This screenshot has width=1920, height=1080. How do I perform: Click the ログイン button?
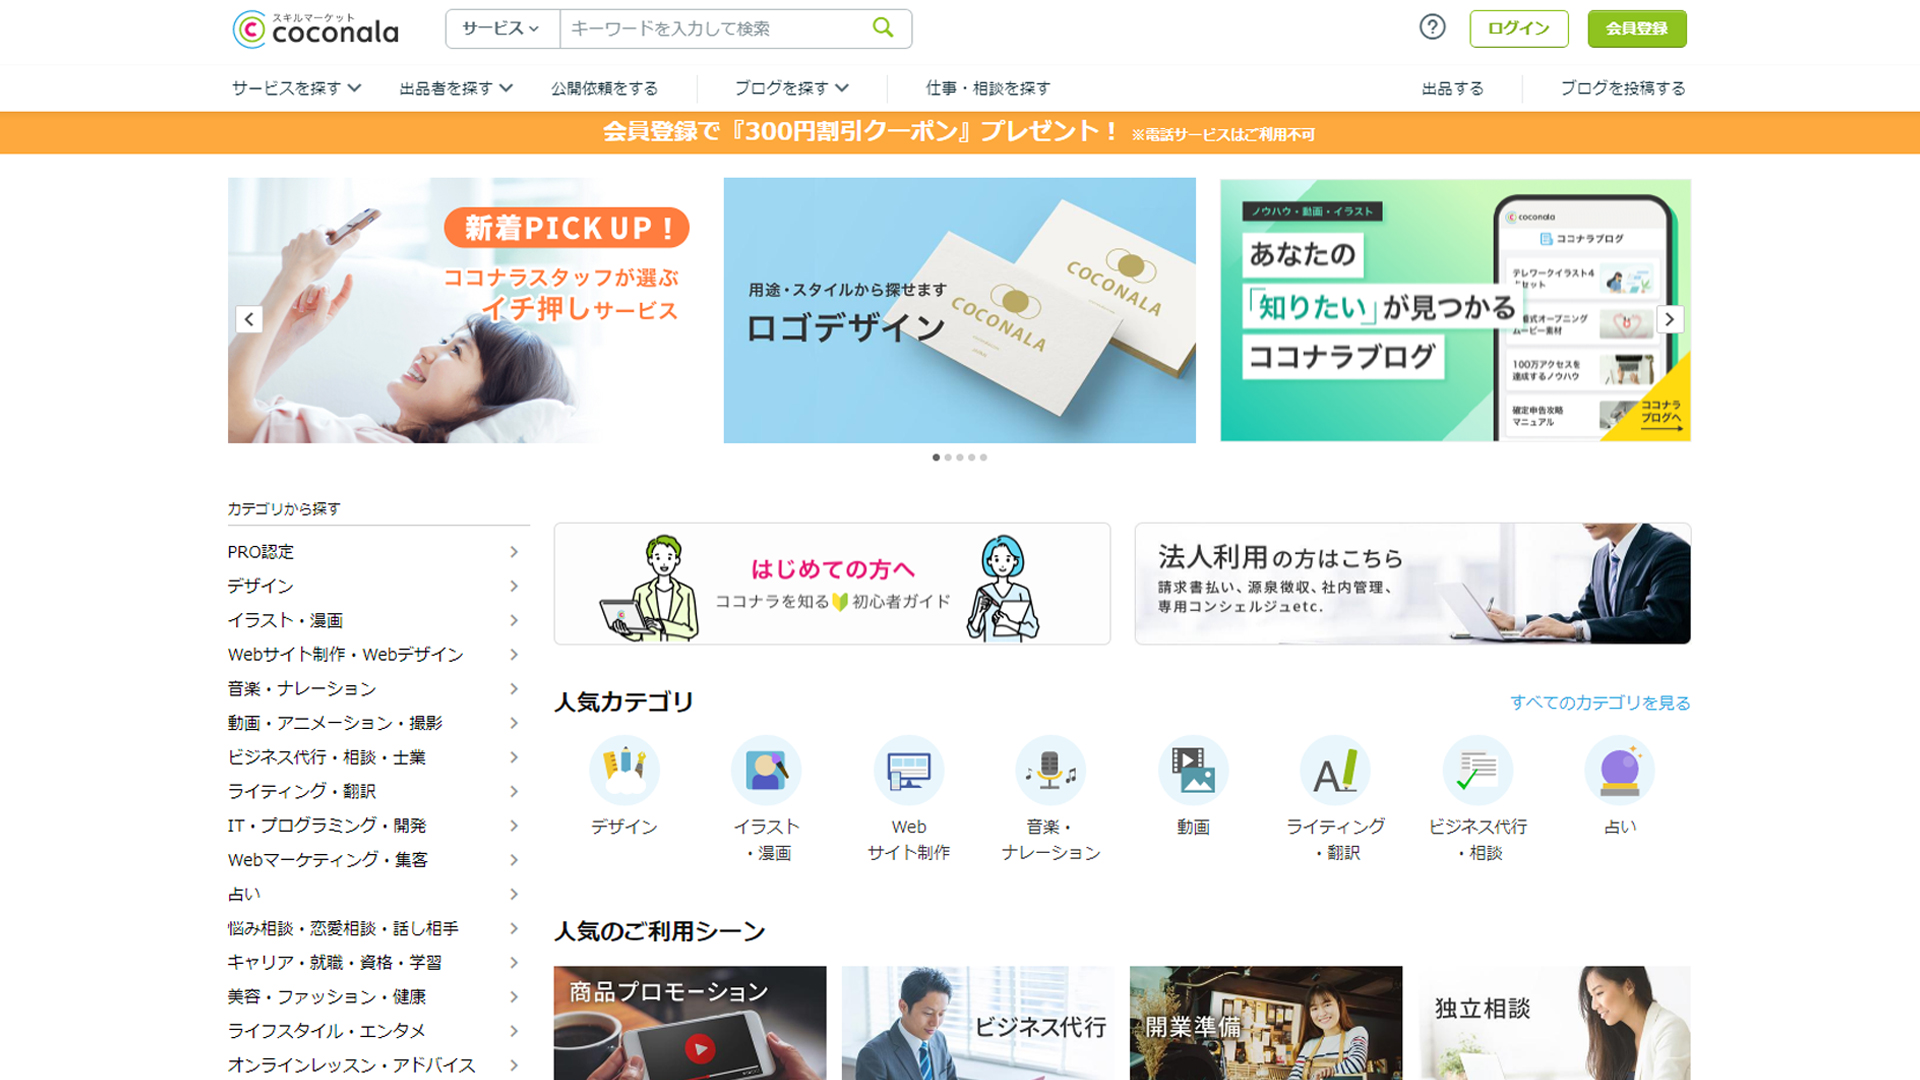coord(1518,28)
